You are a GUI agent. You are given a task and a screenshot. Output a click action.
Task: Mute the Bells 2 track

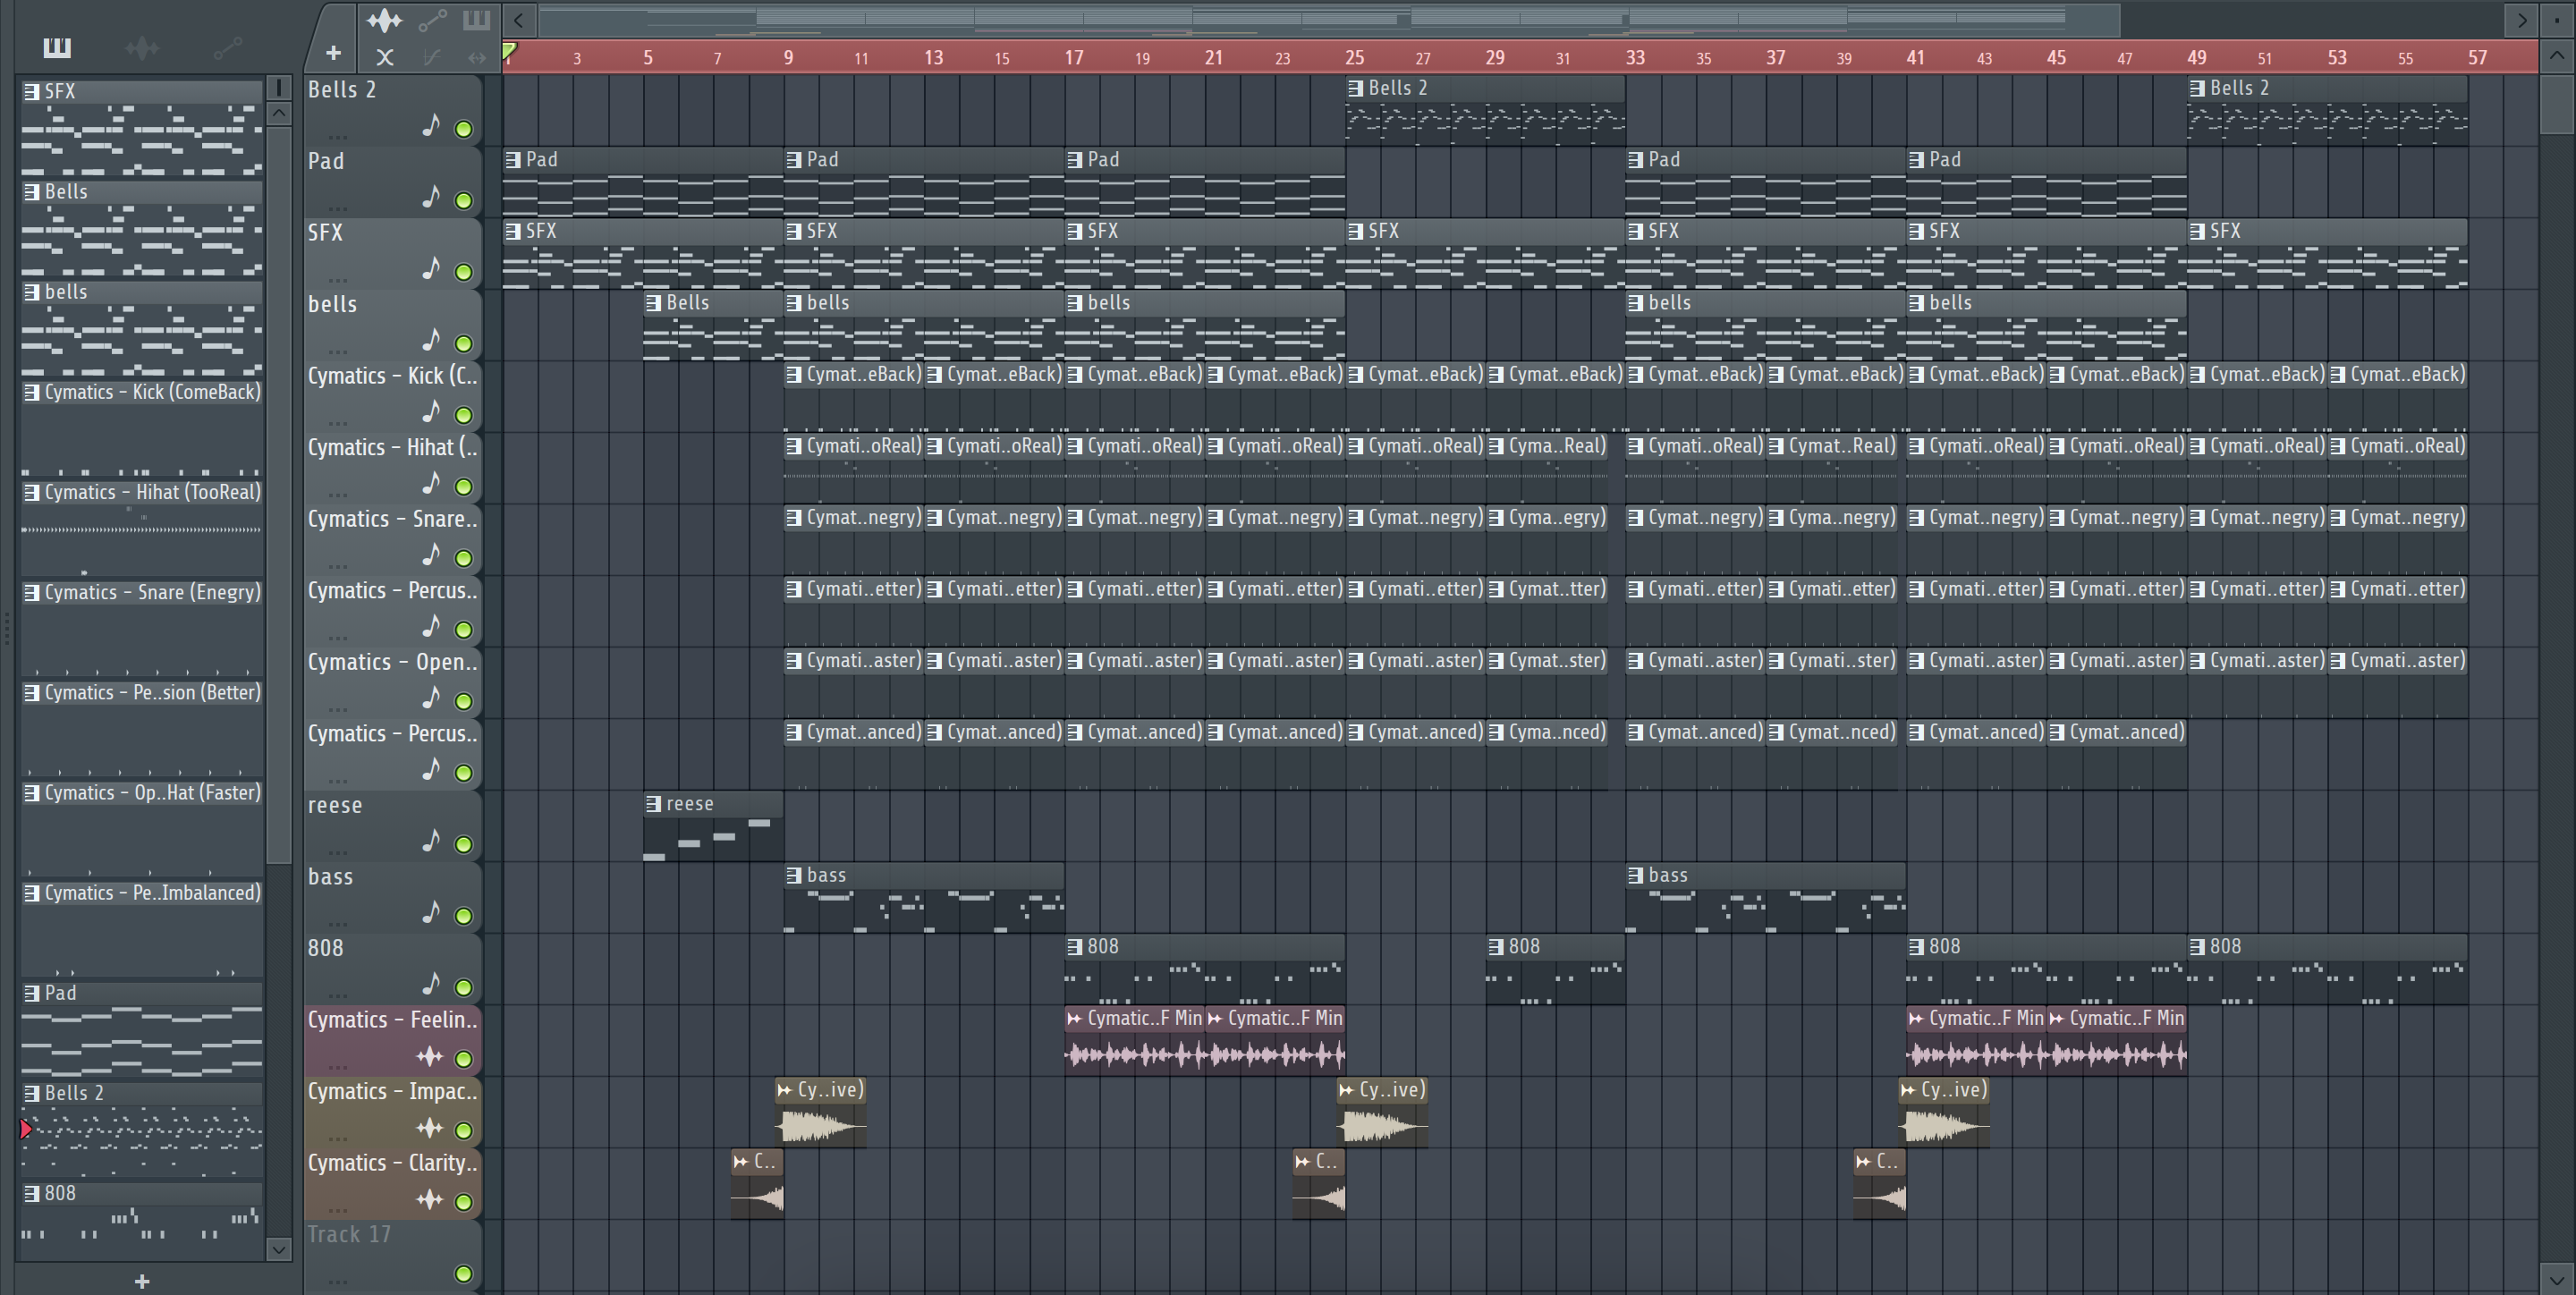click(x=464, y=129)
